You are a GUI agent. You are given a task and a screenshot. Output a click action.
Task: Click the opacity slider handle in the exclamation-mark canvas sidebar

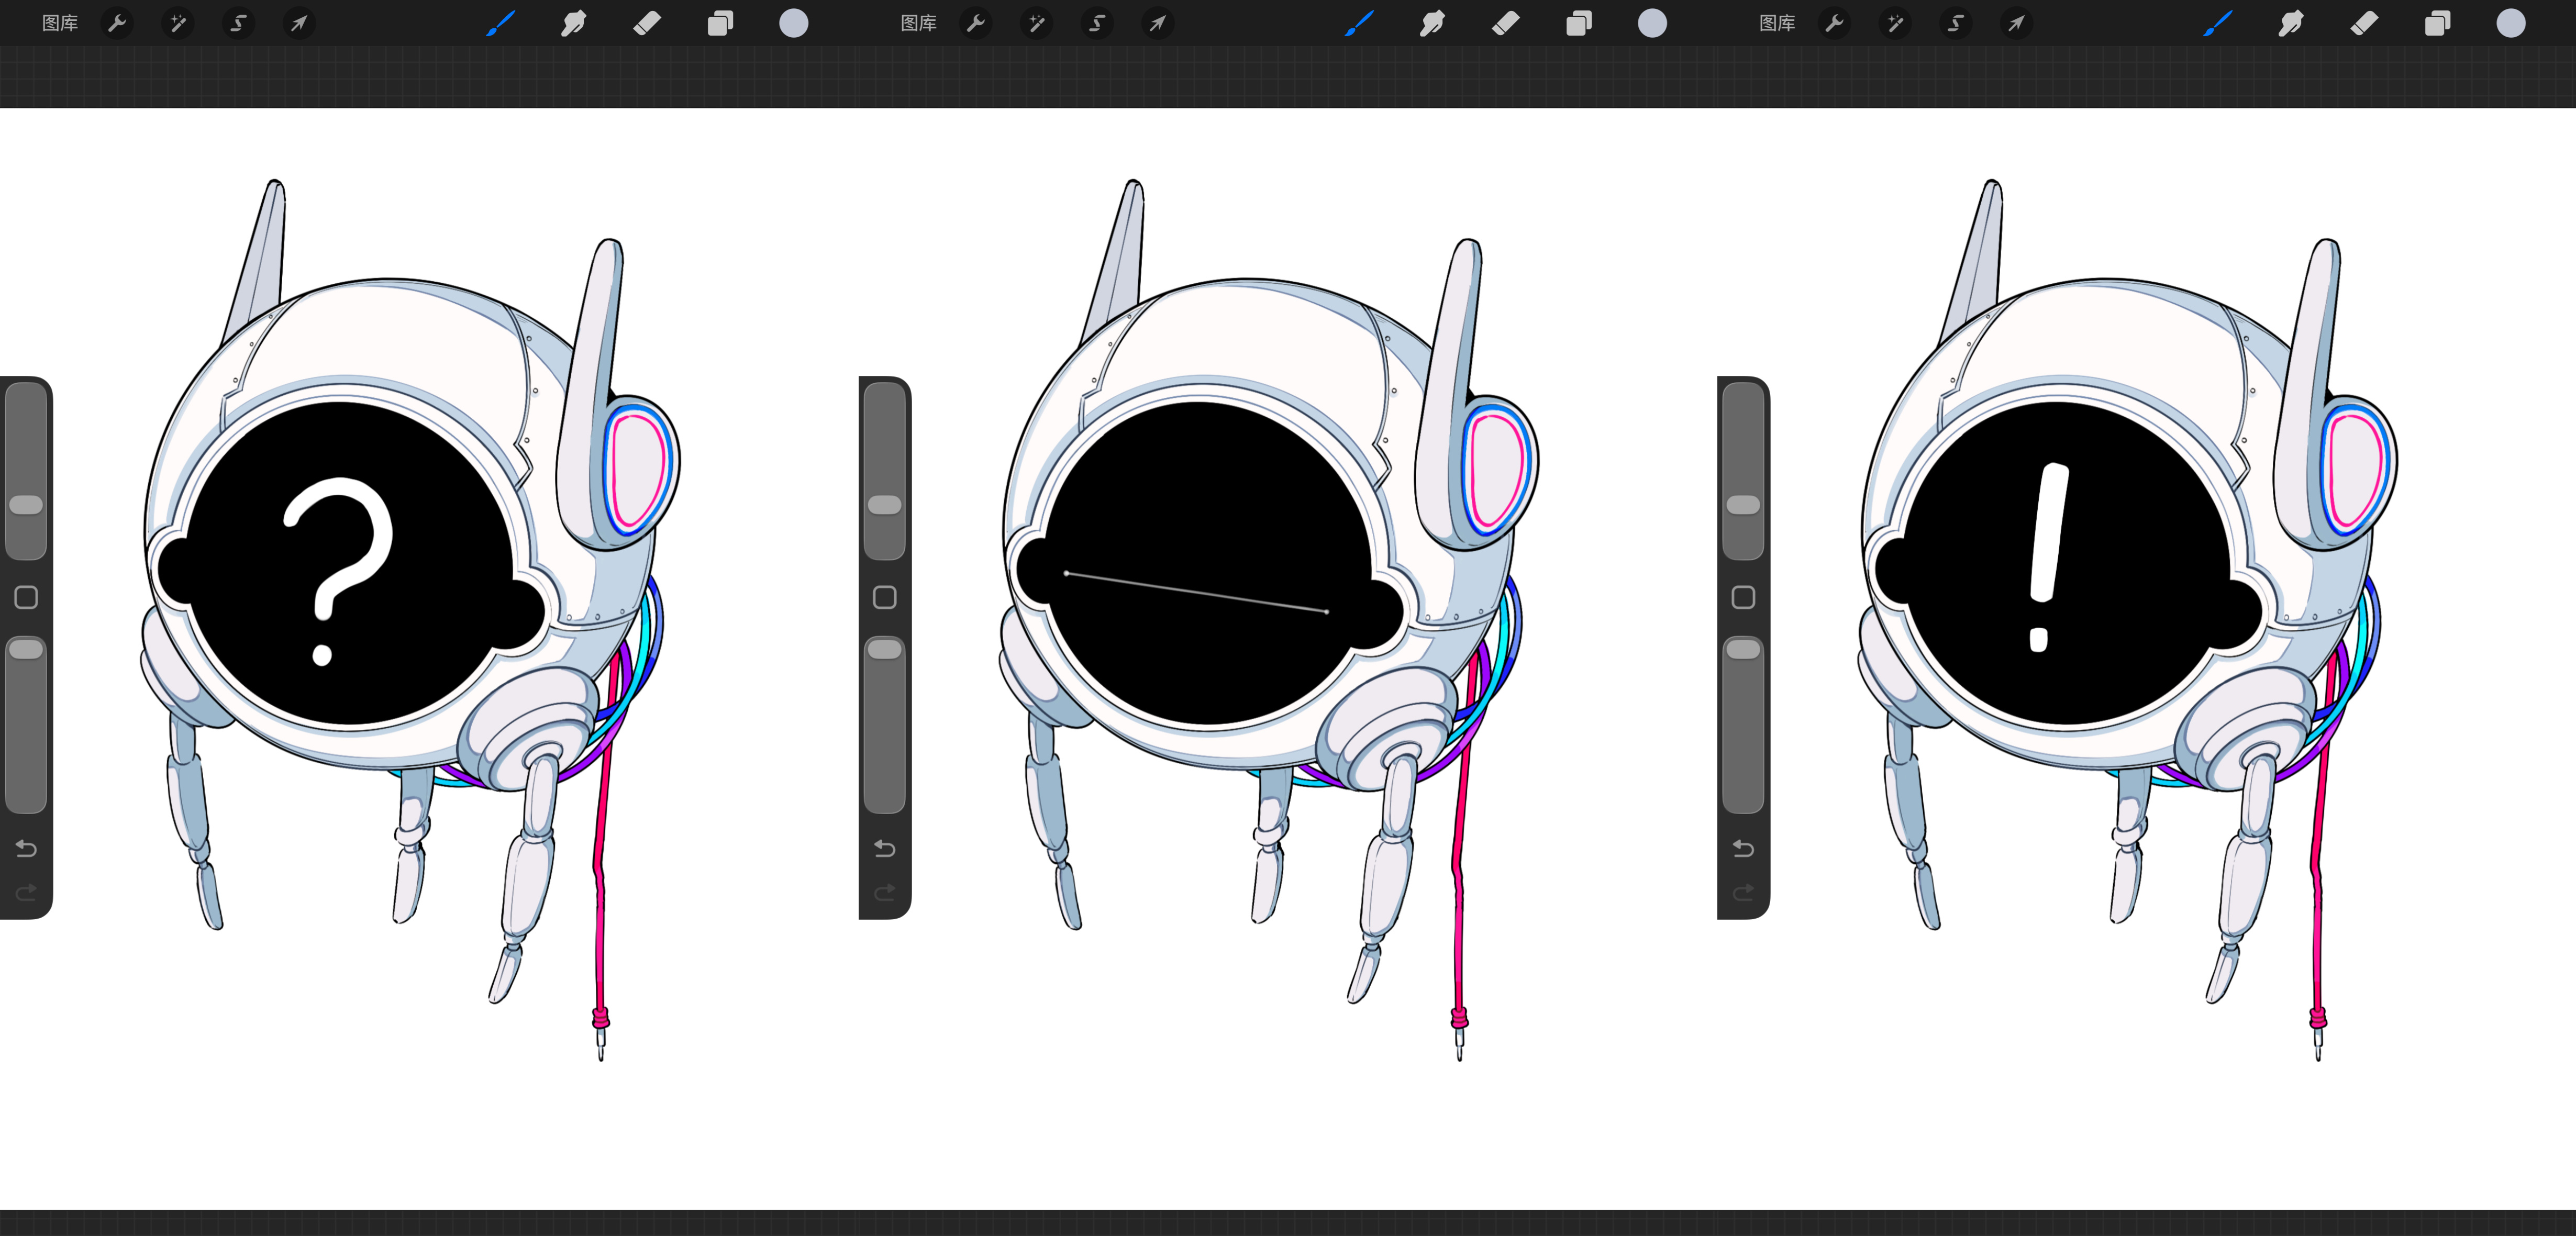point(1744,650)
